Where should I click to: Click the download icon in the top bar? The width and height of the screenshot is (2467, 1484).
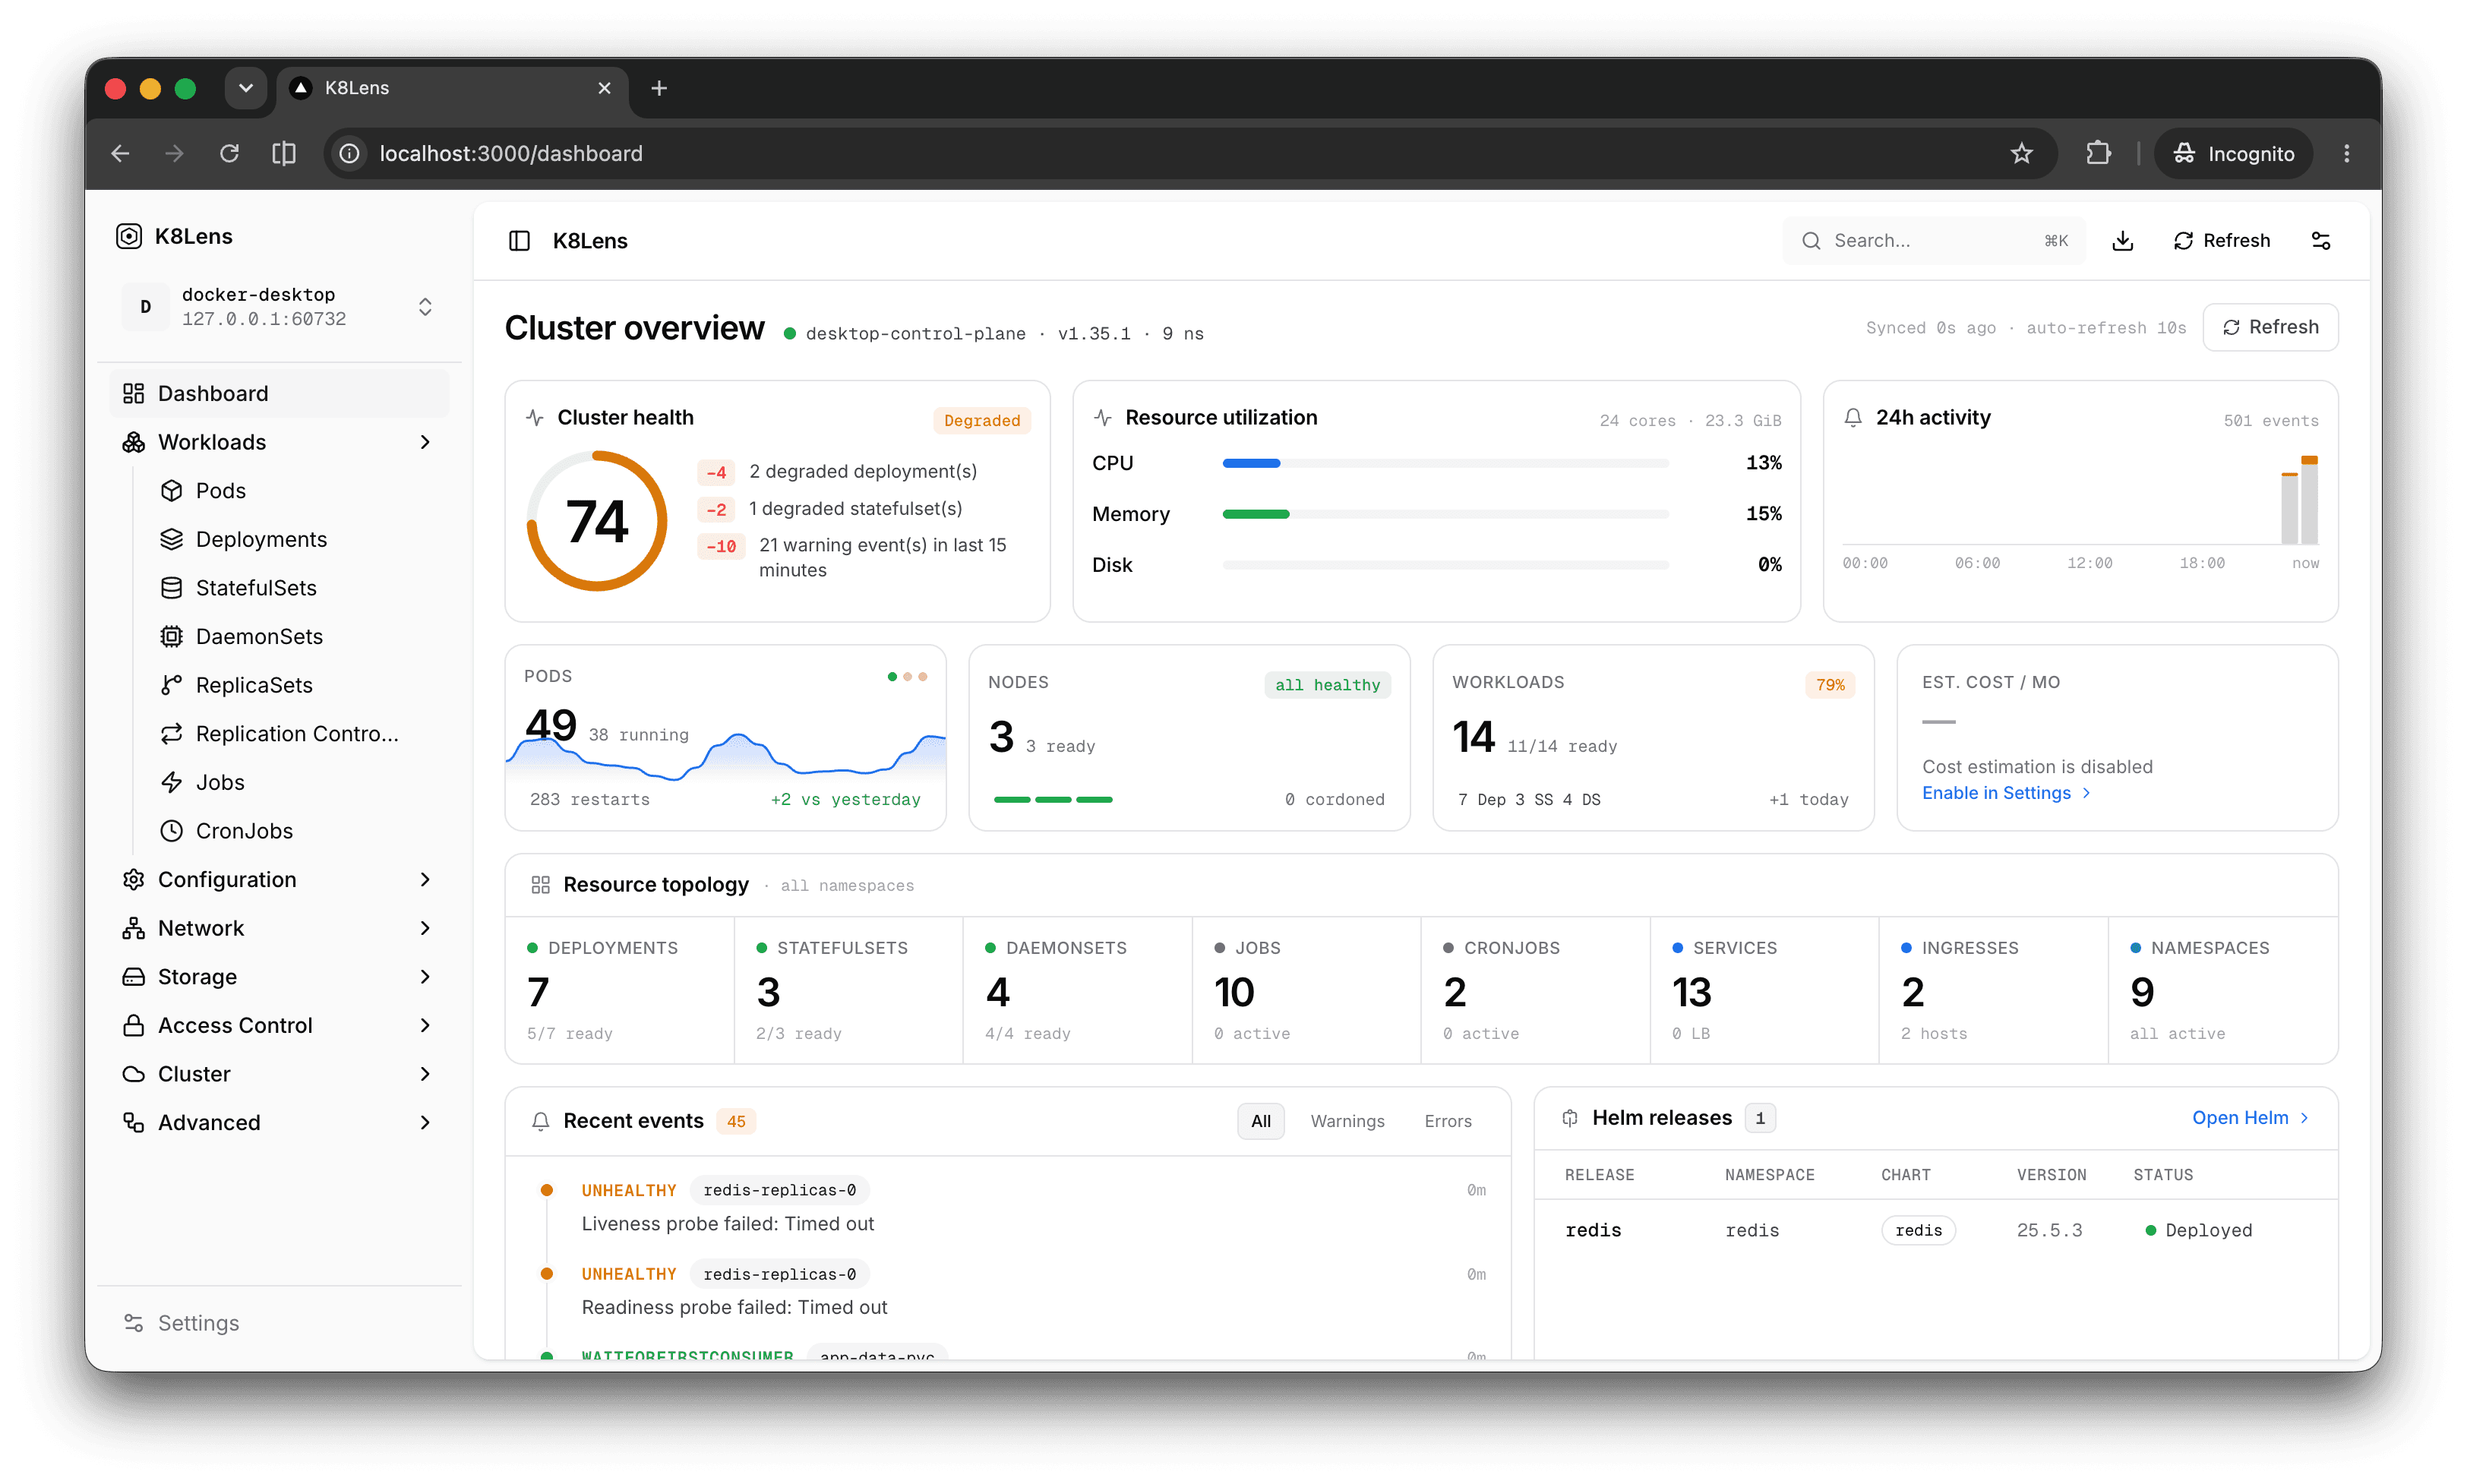coord(2122,241)
